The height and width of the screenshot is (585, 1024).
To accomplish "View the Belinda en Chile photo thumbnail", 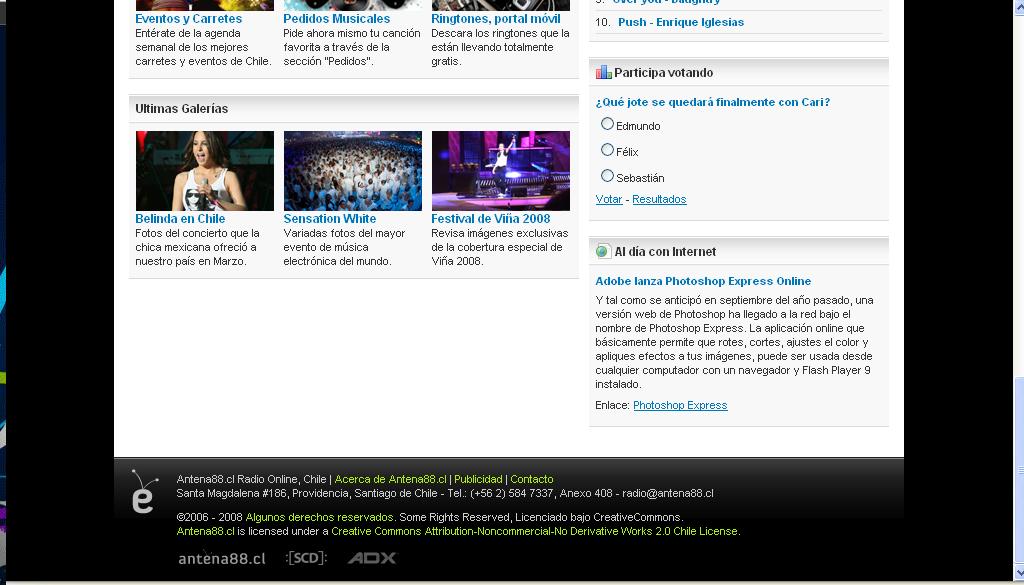I will click(205, 171).
